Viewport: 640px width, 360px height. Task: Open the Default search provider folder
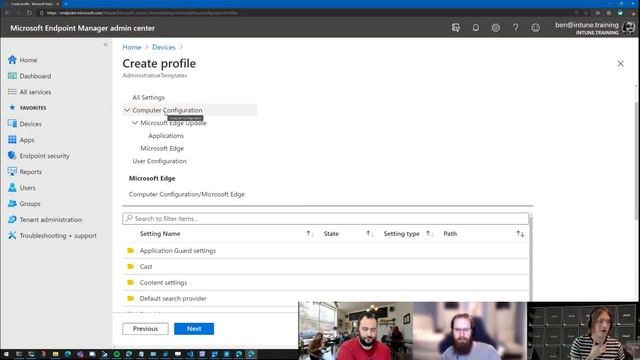[173, 298]
